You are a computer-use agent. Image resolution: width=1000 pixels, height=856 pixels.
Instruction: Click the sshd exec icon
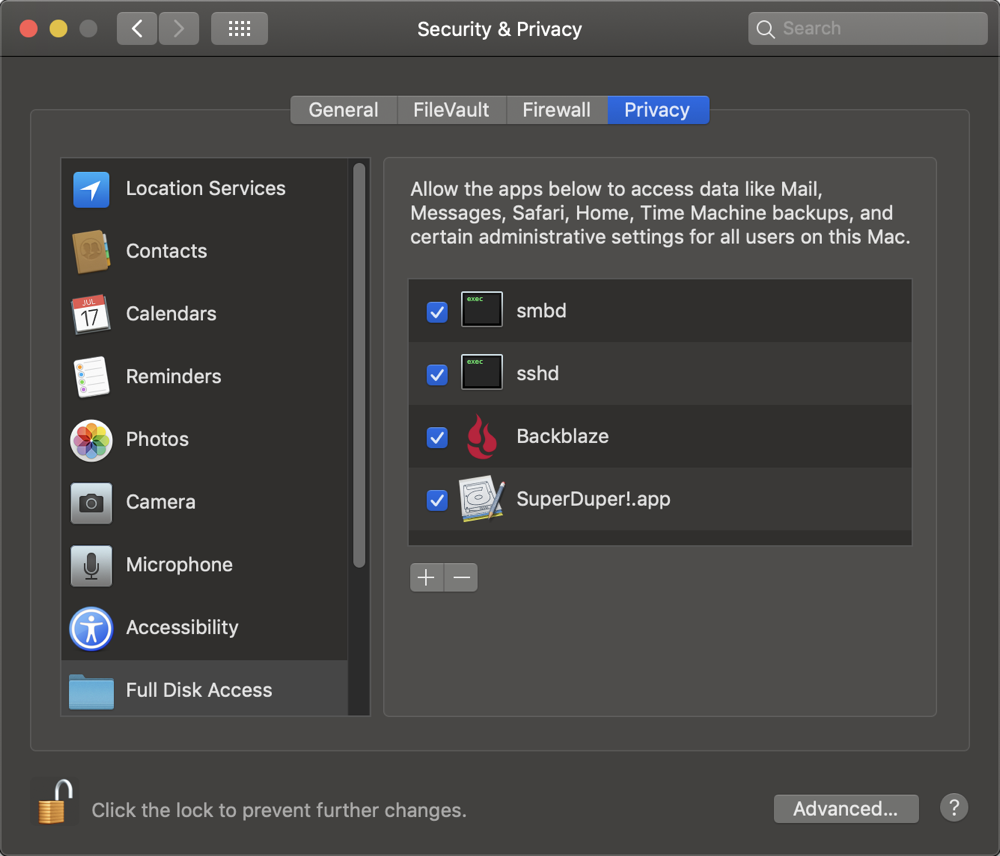[x=482, y=372]
